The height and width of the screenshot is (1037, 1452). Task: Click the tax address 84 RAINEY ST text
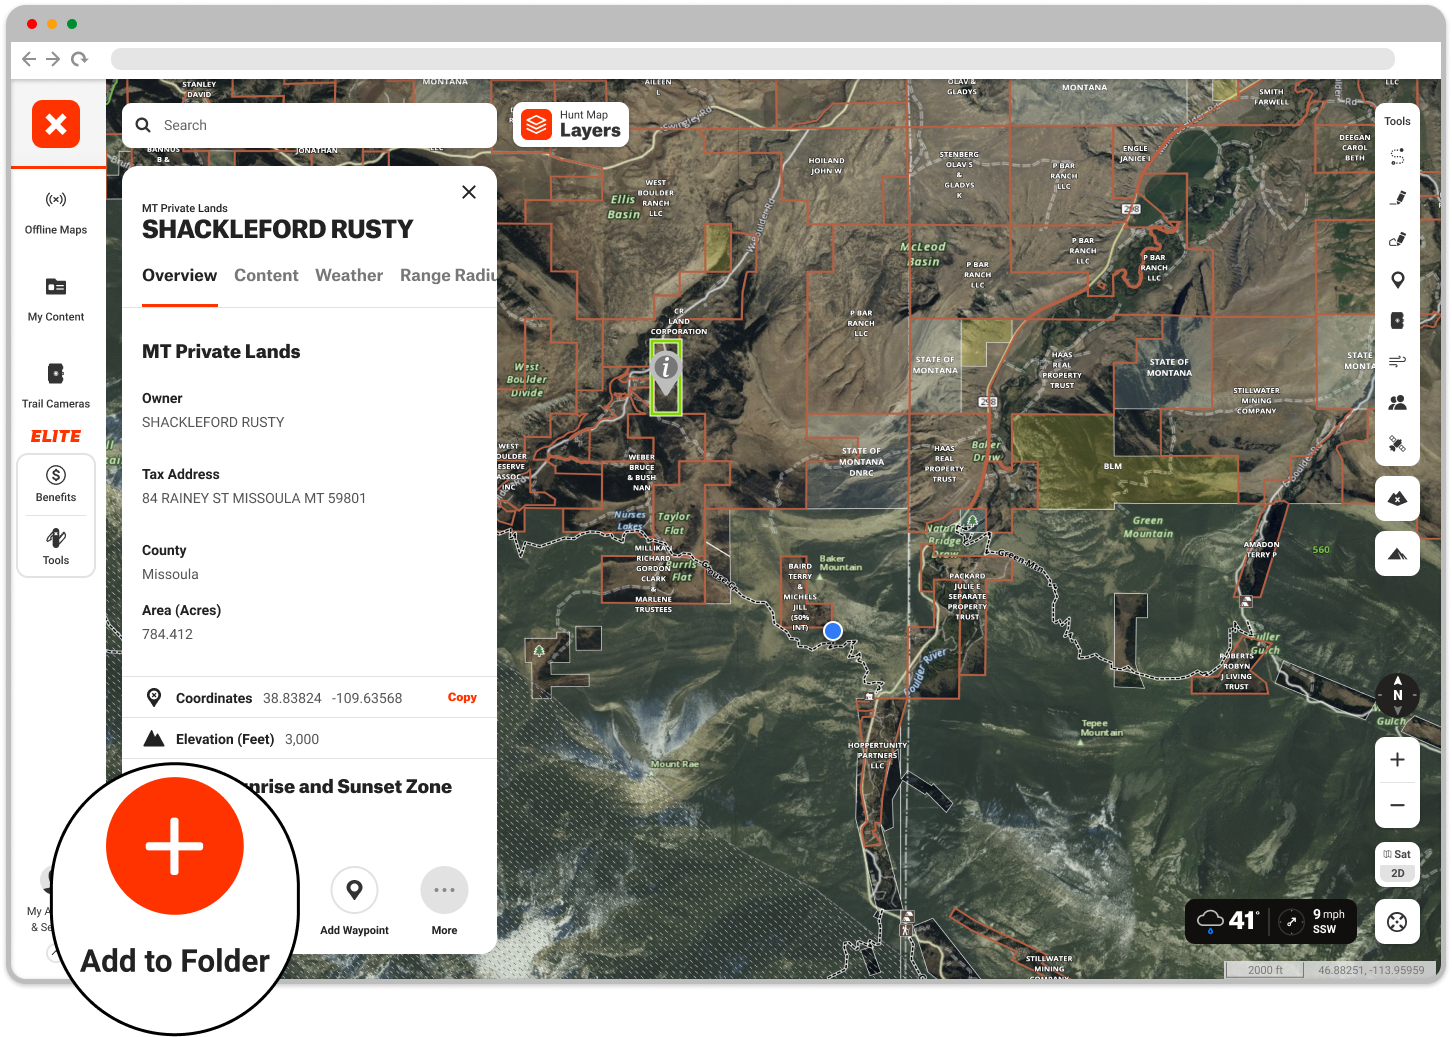254,498
